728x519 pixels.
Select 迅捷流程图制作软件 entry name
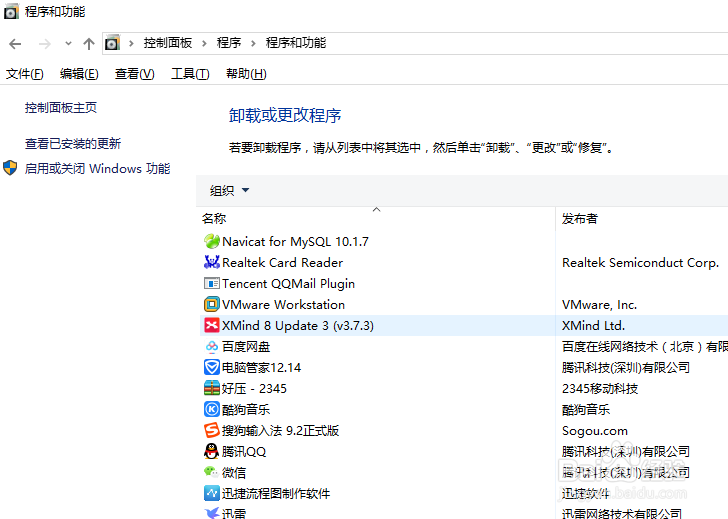pyautogui.click(x=276, y=493)
